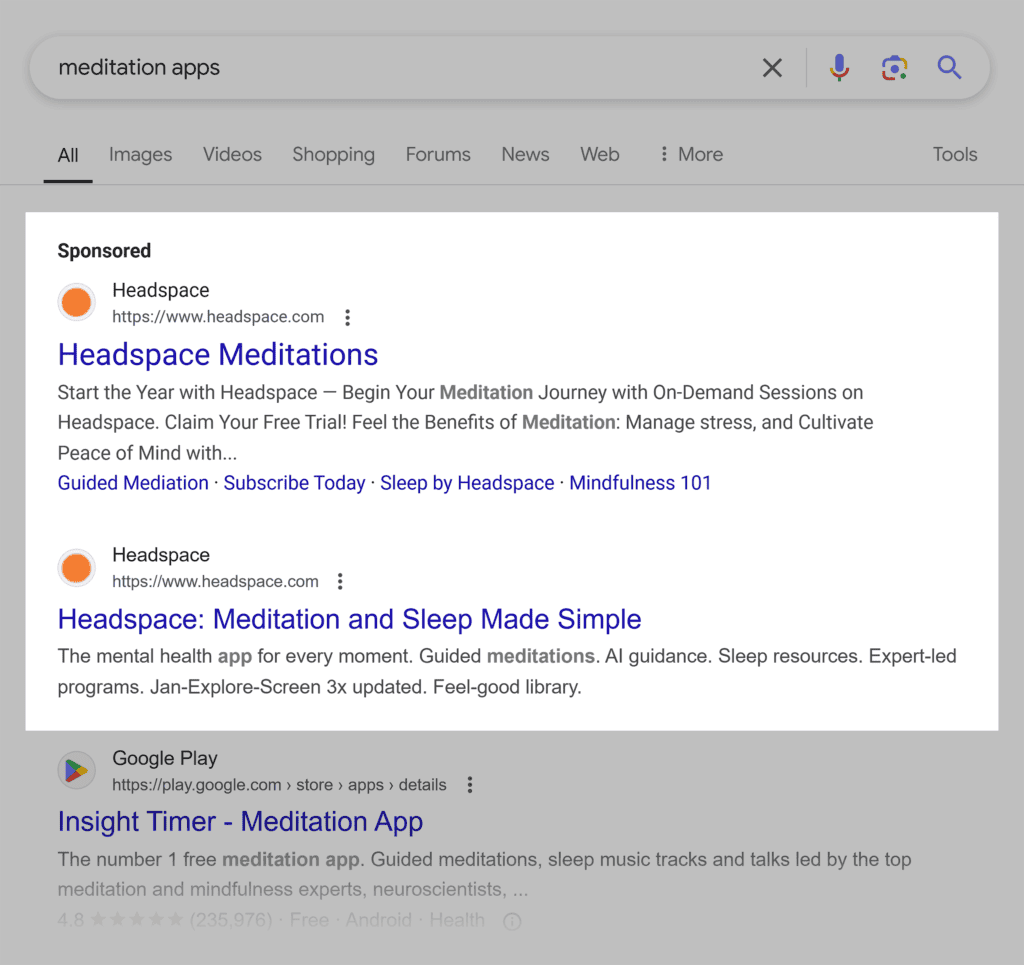
Task: Click the first Headspace orange favicon
Action: pos(77,303)
